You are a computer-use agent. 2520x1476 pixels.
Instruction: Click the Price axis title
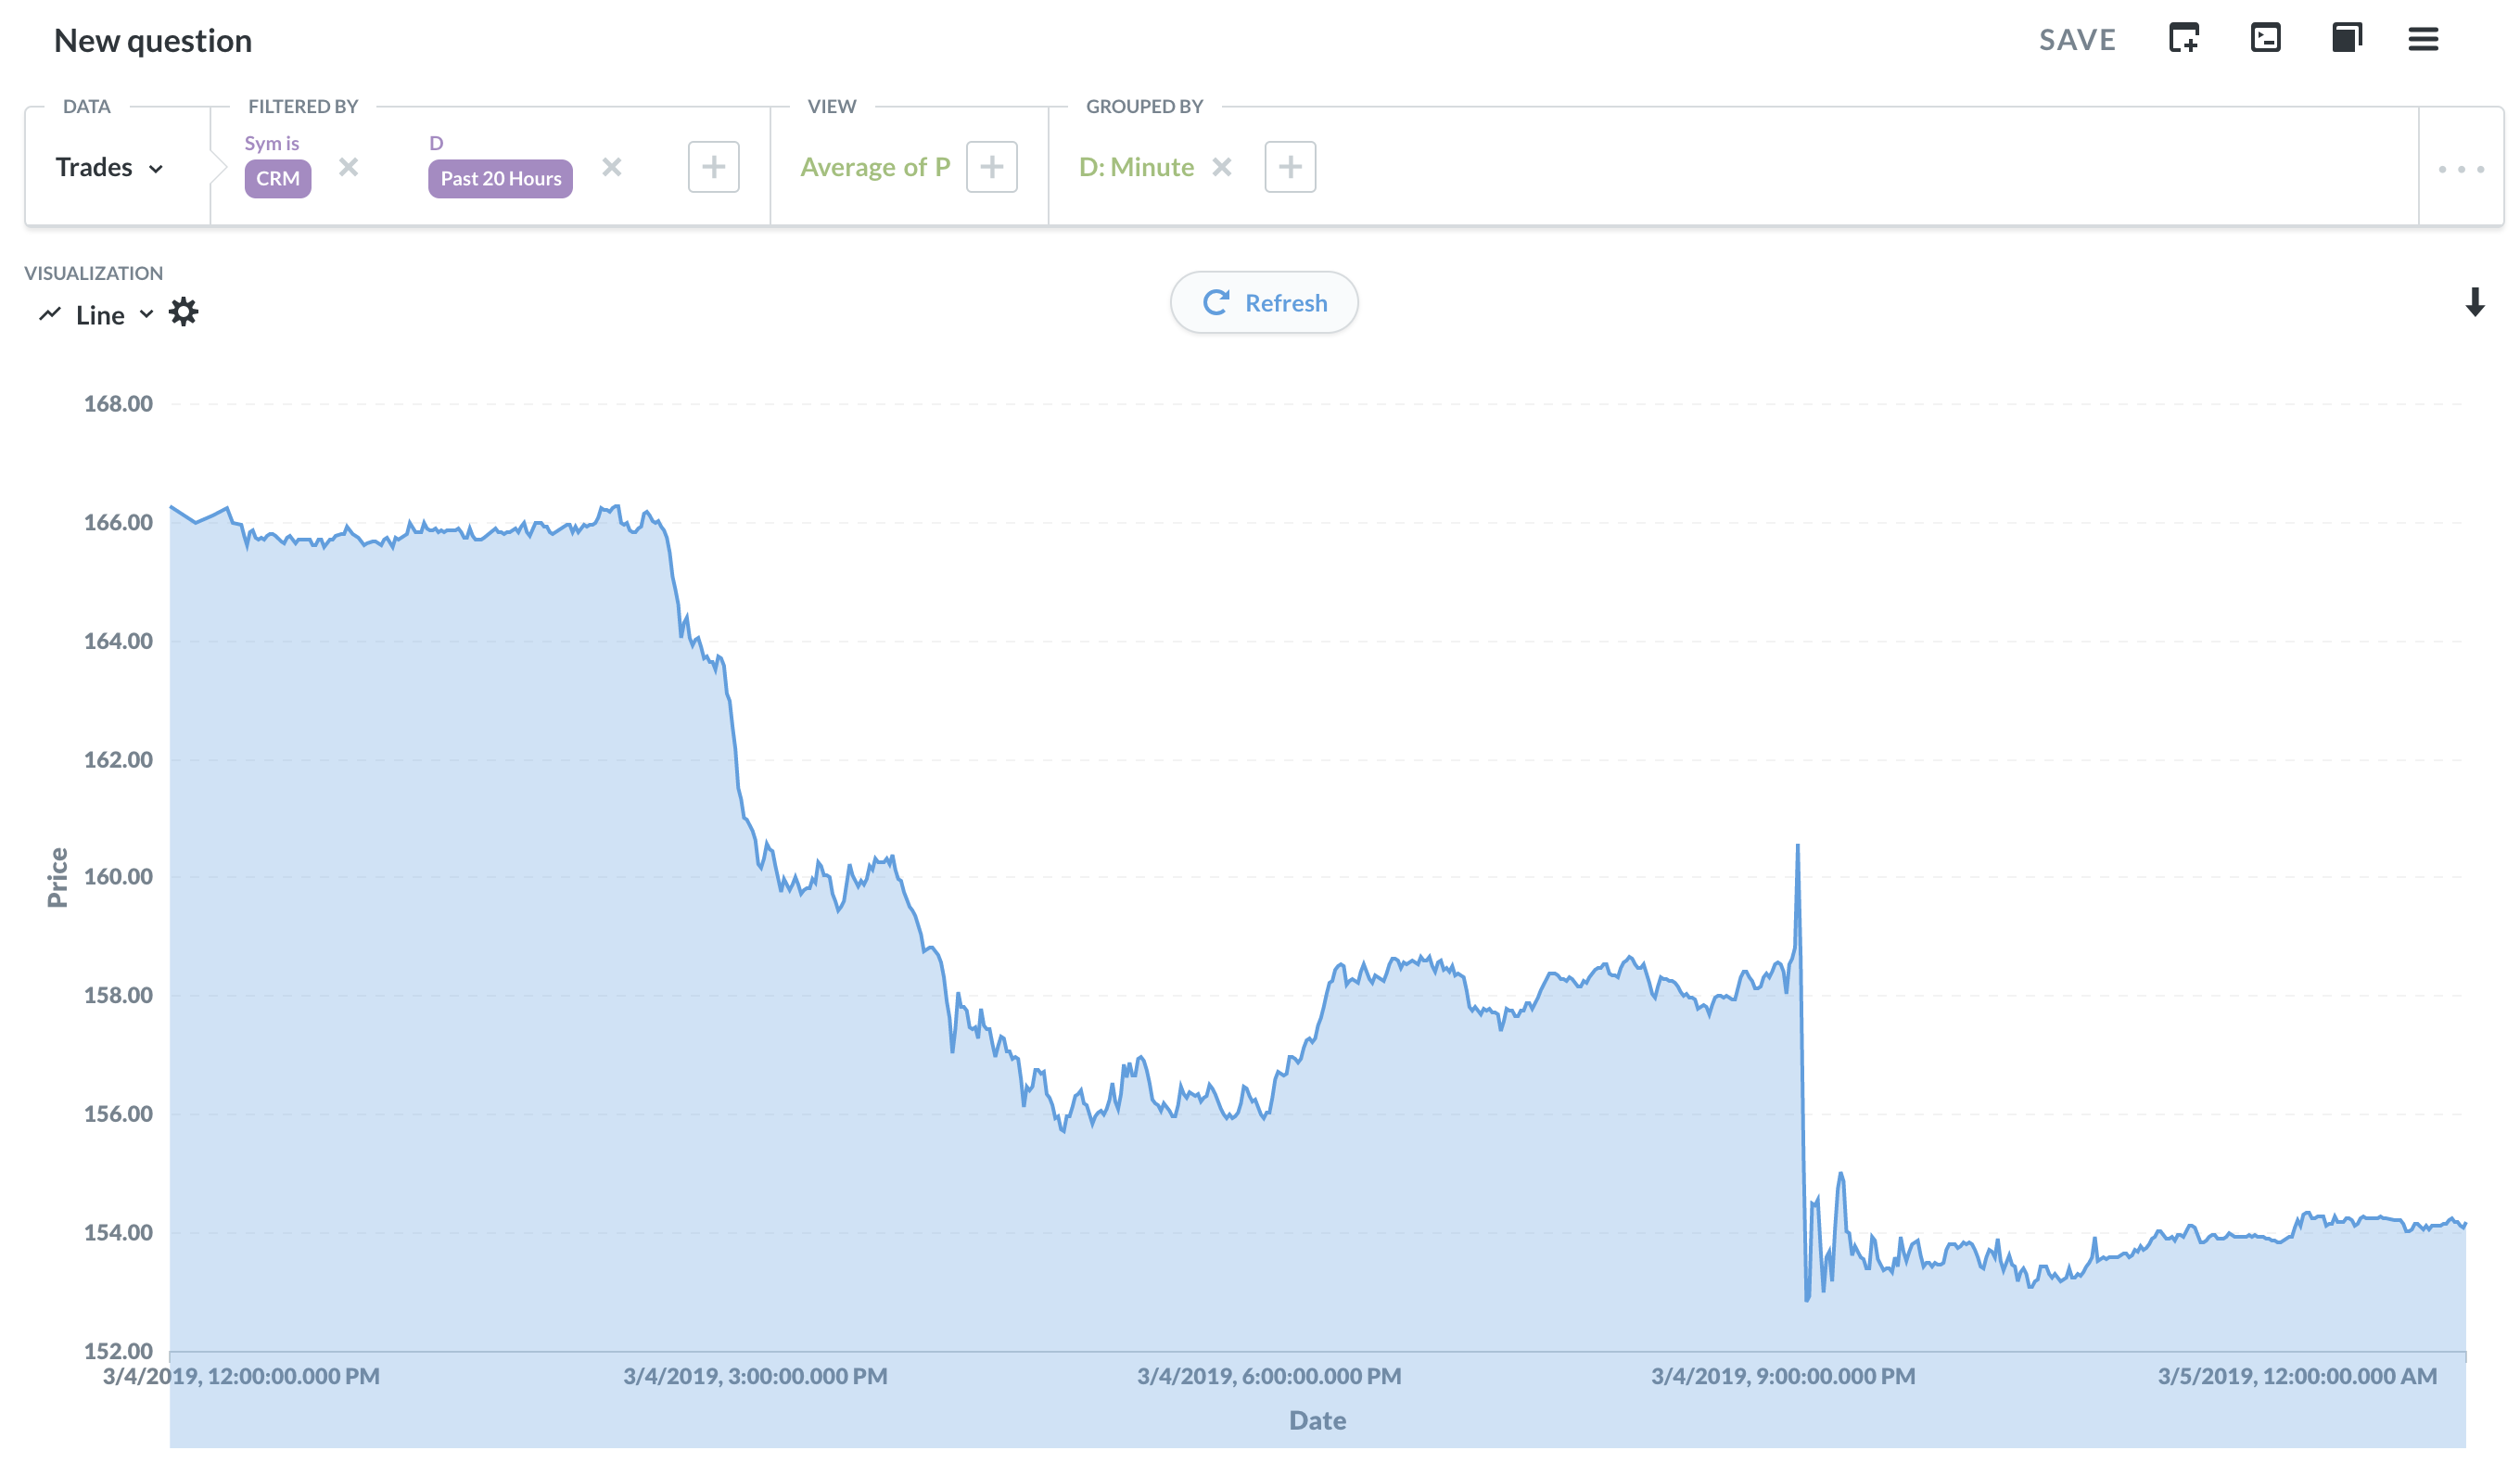click(x=58, y=877)
